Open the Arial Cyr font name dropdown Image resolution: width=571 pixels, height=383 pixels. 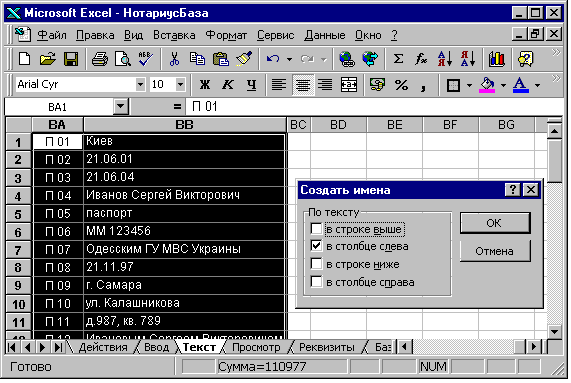pyautogui.click(x=141, y=85)
